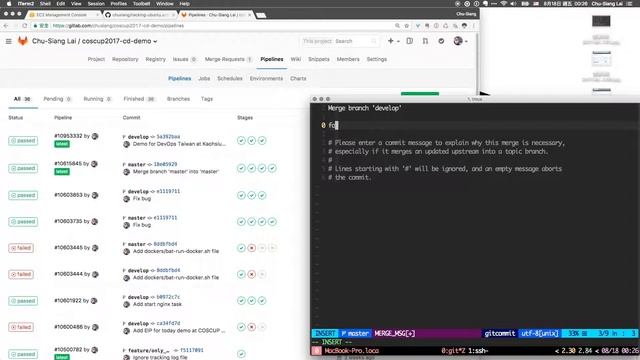Image resolution: width=640 pixels, height=360 pixels.
Task: Click first stage icon of pipeline #10953332
Action: (241, 140)
